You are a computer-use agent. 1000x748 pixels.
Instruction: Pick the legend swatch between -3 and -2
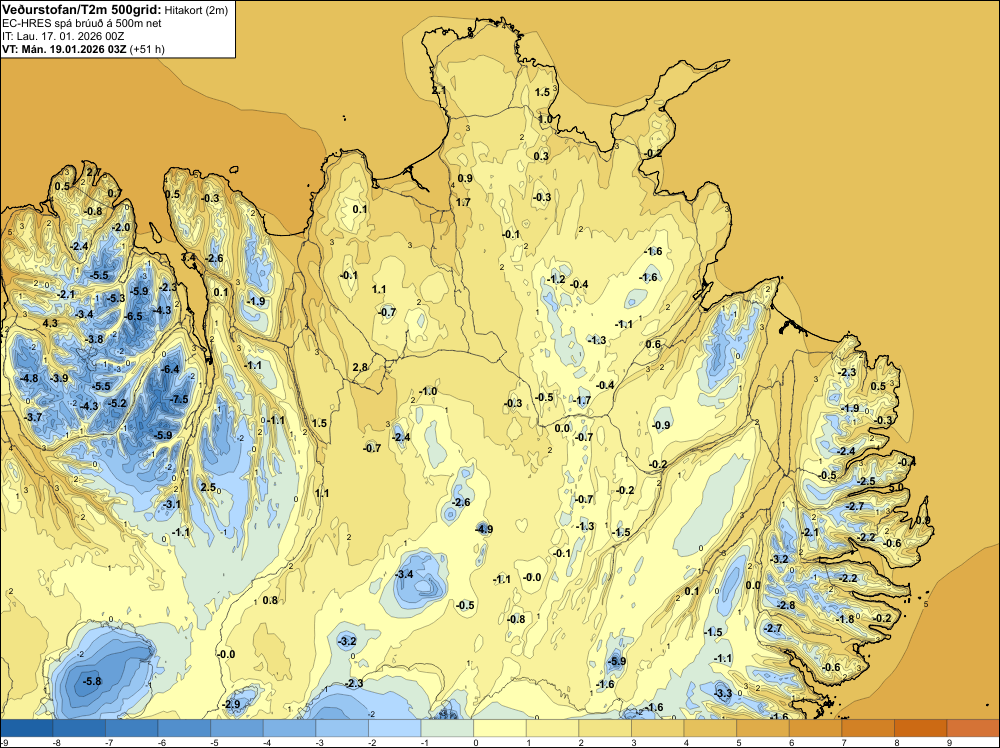point(343,728)
